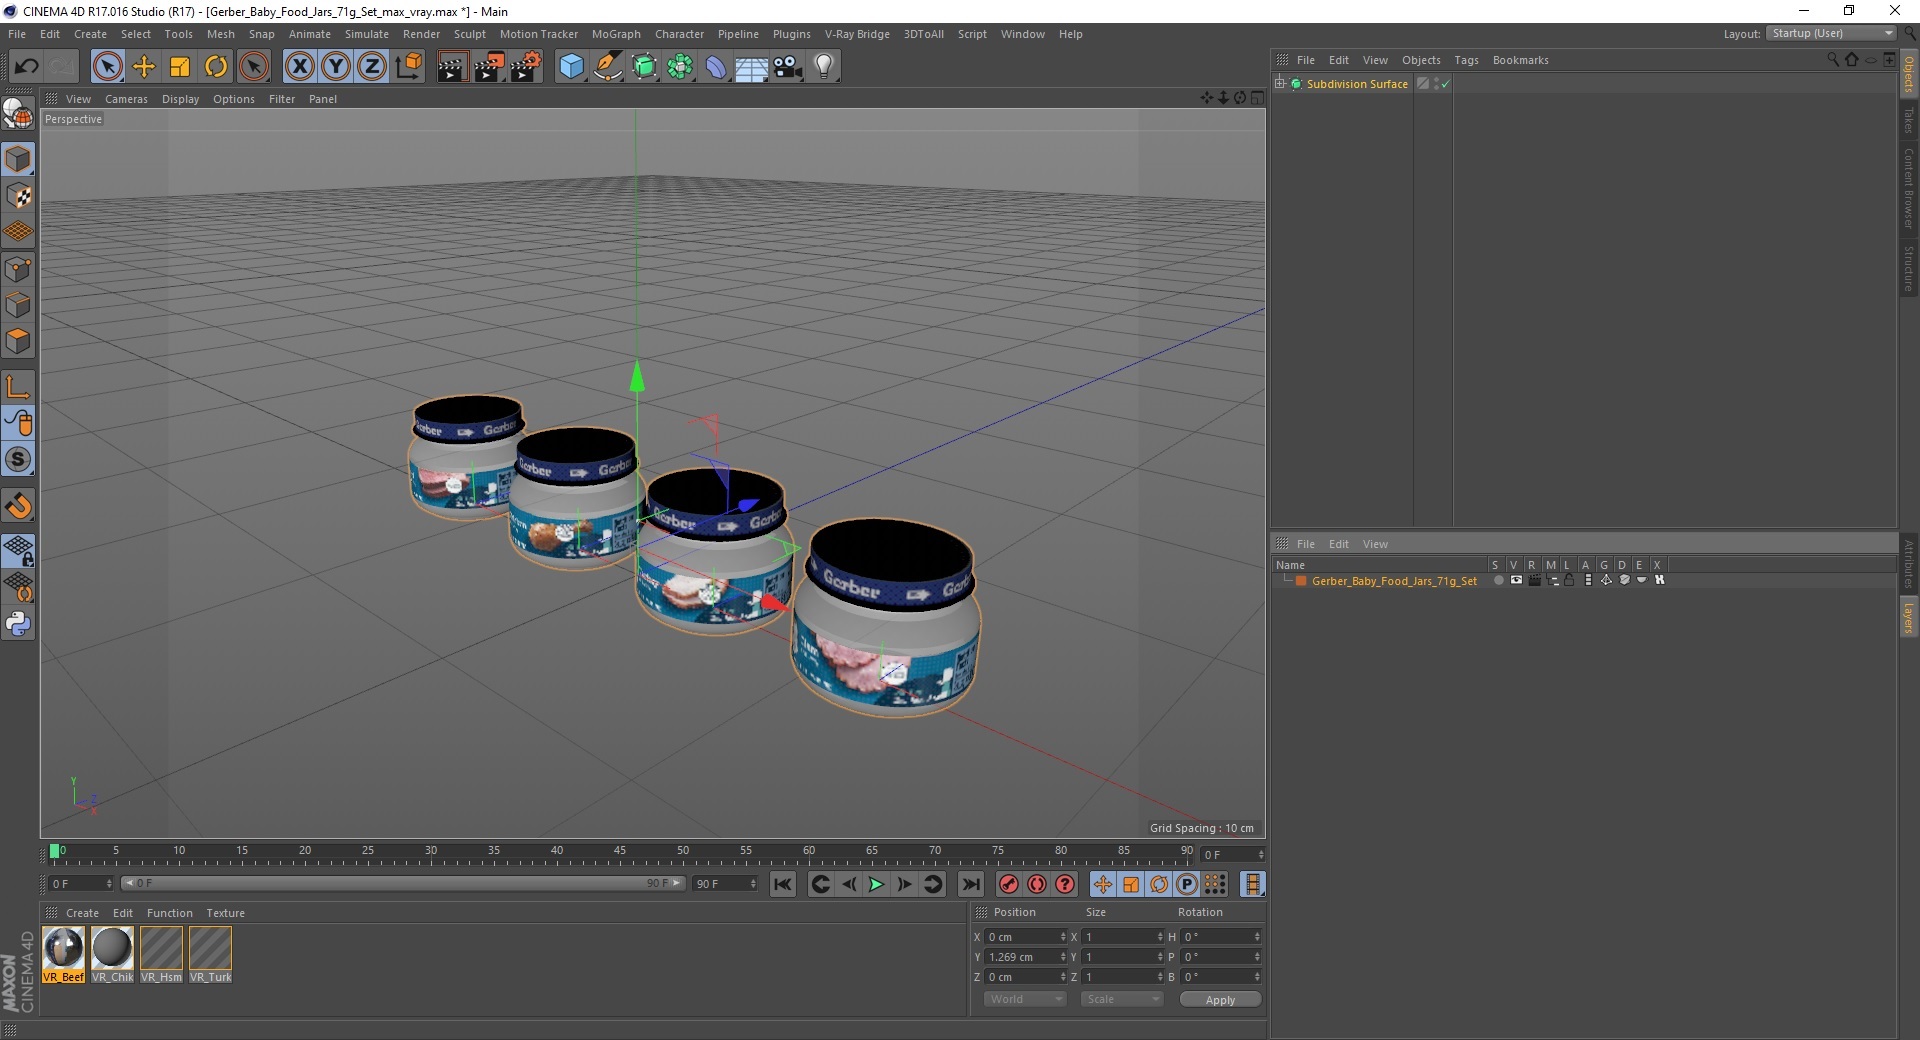Viewport: 1920px width, 1040px height.
Task: Open the MoGraph menu
Action: pyautogui.click(x=616, y=34)
